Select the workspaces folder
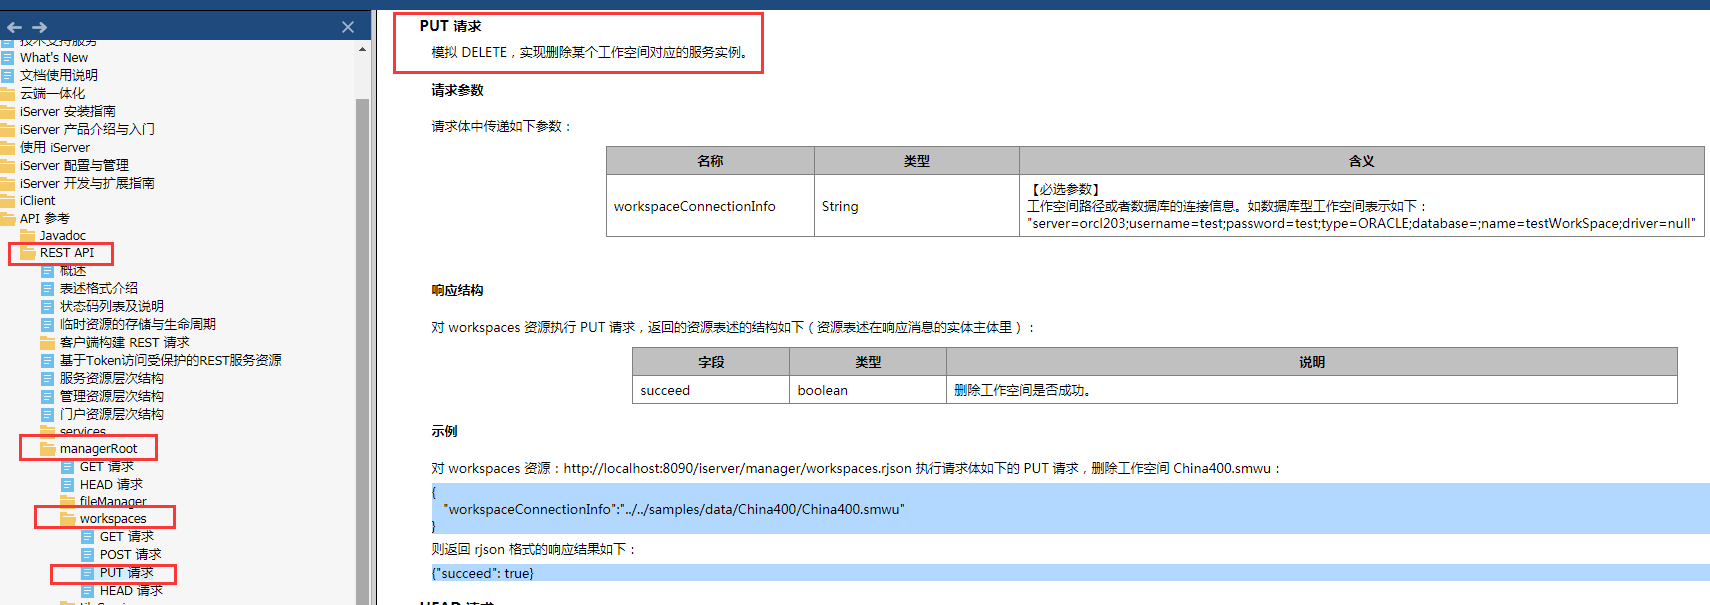Screen dimensions: 1710x605 pos(113,519)
